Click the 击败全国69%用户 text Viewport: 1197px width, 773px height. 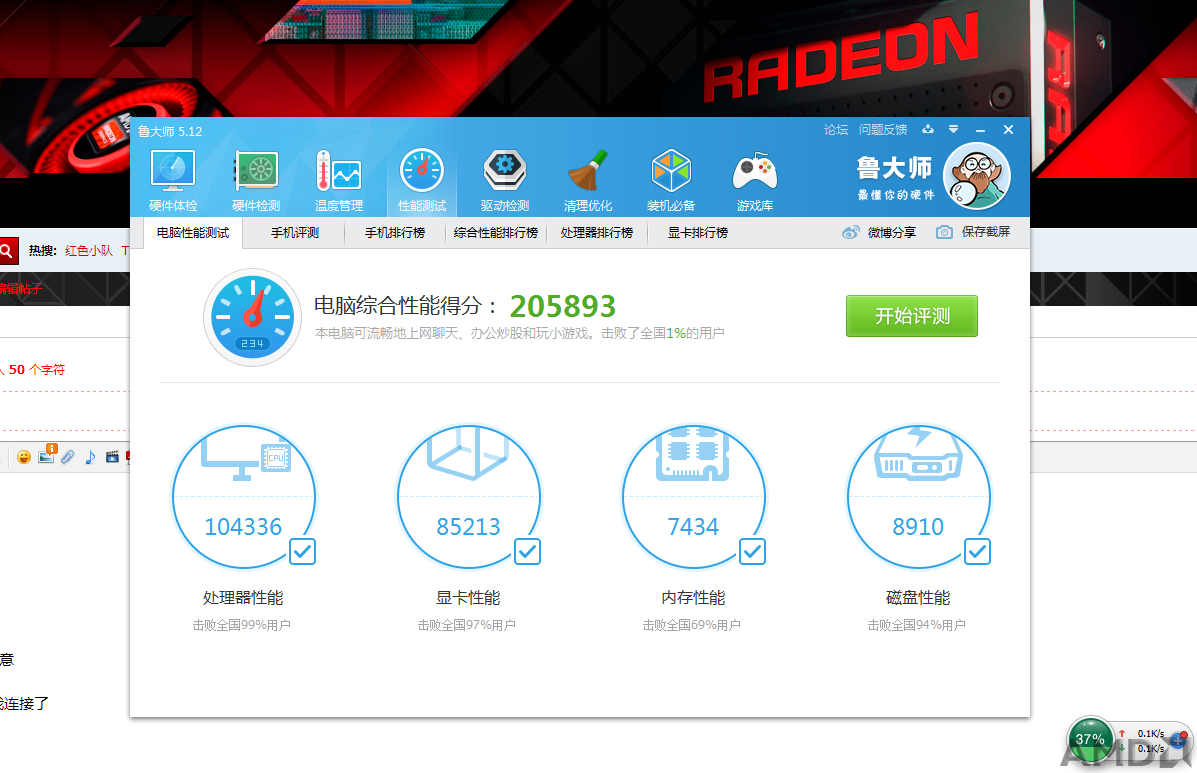(692, 625)
